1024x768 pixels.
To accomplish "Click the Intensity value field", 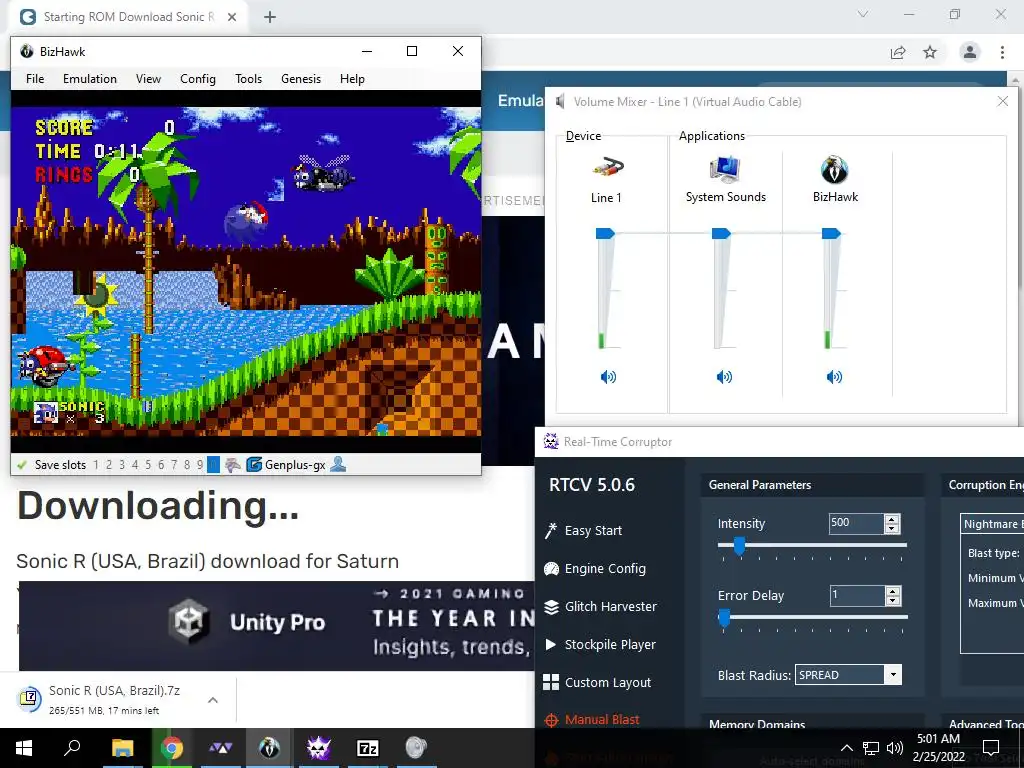I will (856, 523).
